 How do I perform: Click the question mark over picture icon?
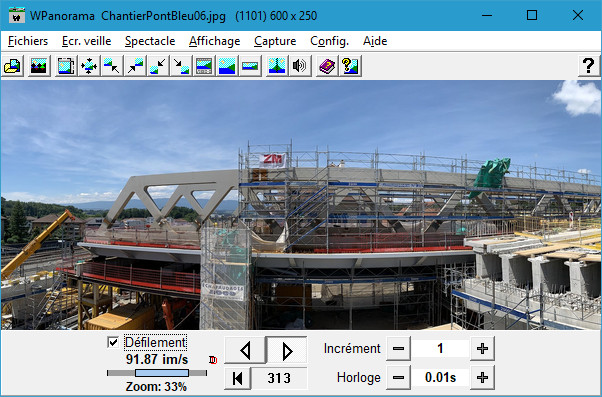pos(350,66)
